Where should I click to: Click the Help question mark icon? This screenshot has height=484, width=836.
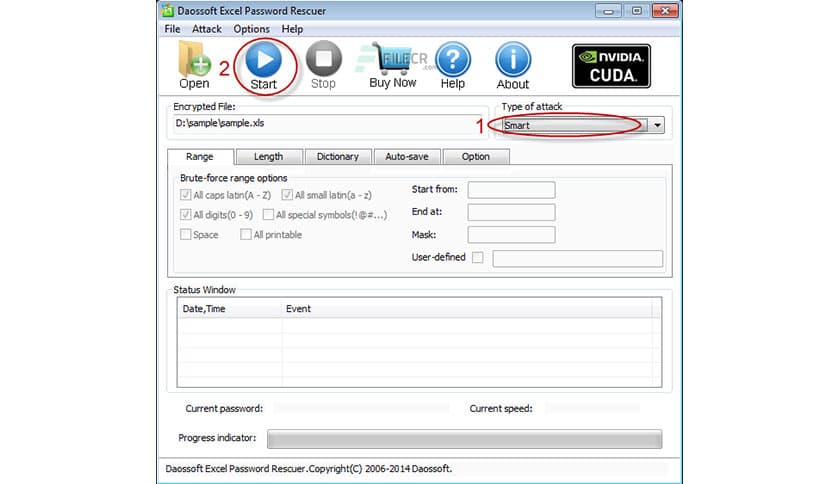[453, 60]
